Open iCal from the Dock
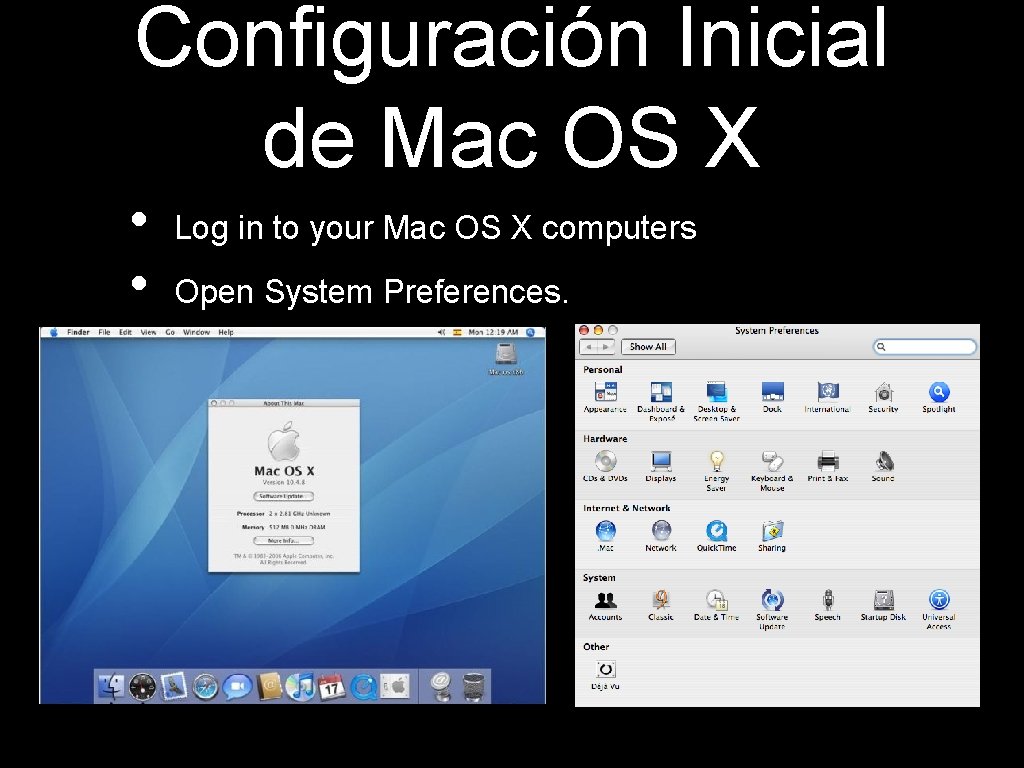The image size is (1024, 768). coord(331,687)
